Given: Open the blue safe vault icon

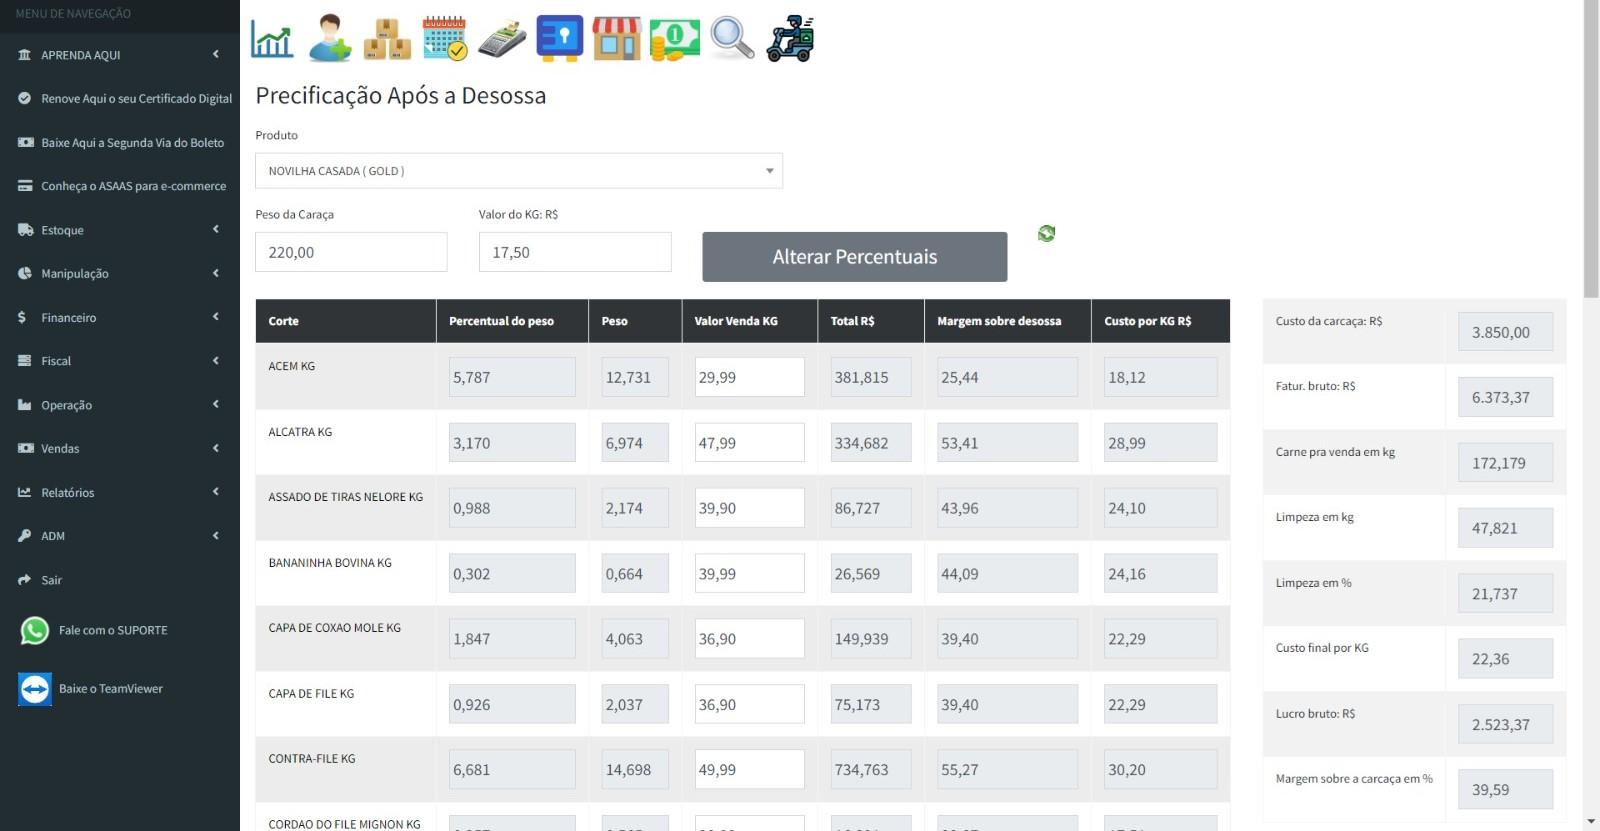Looking at the screenshot, I should [x=559, y=39].
